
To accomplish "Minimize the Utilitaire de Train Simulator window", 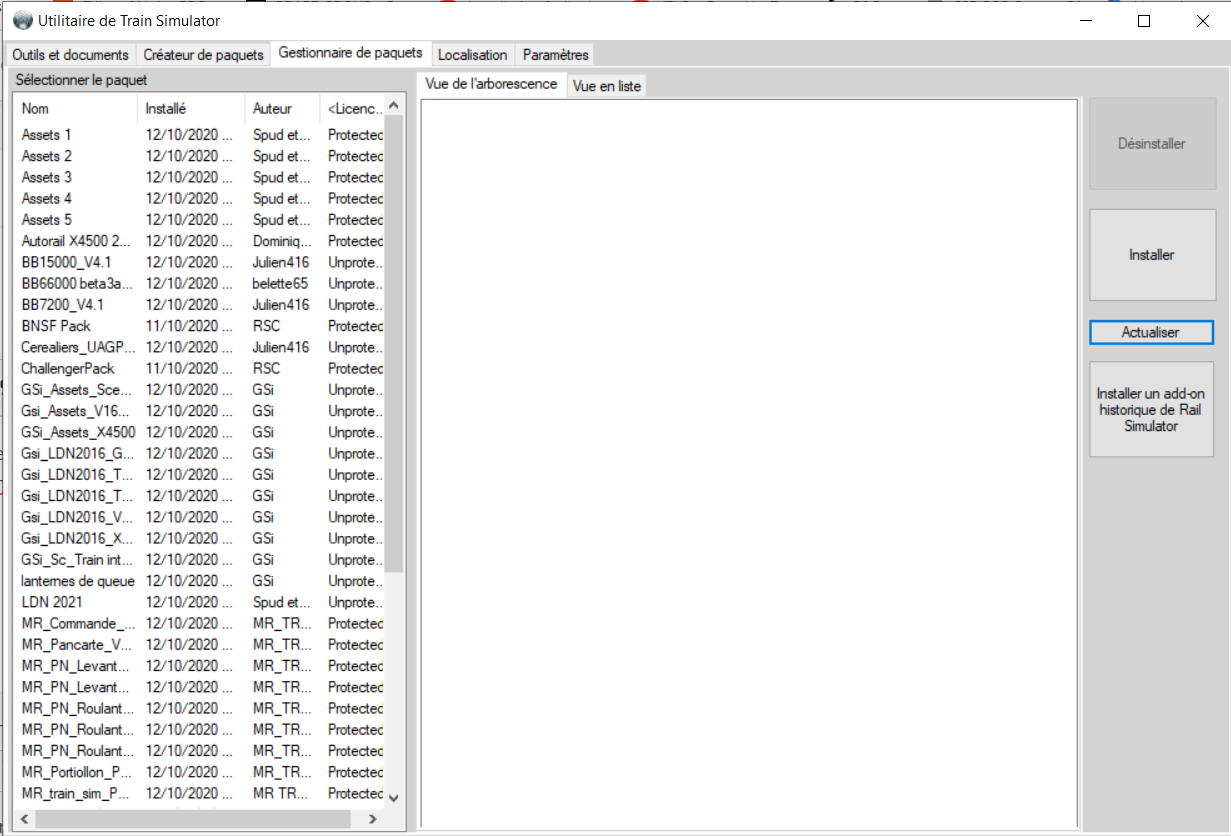I will (1086, 20).
